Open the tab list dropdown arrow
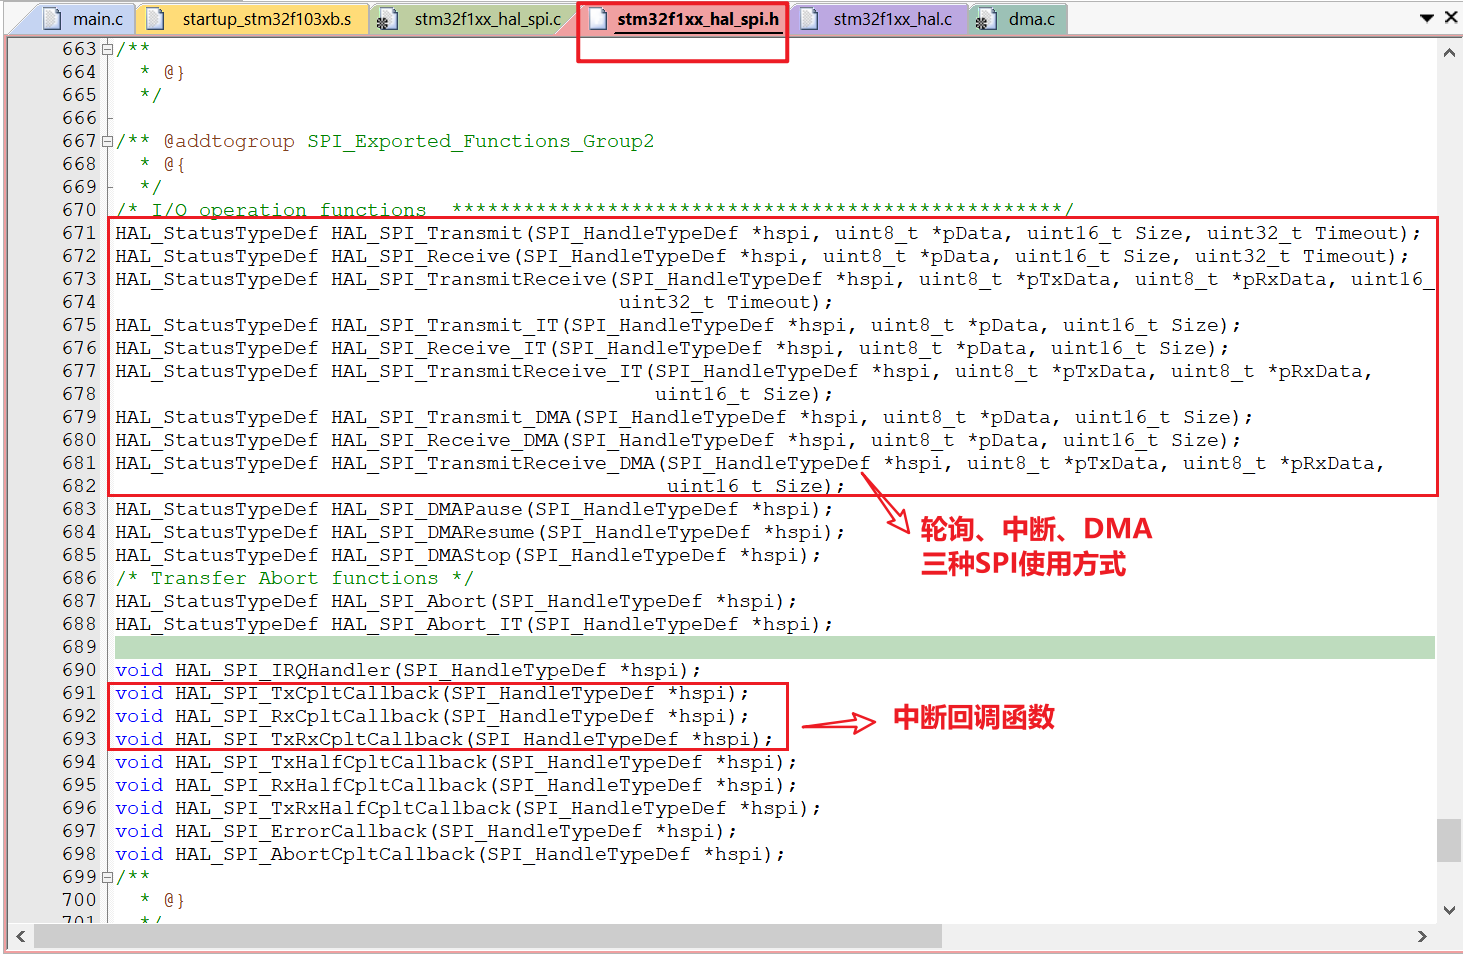The width and height of the screenshot is (1463, 954). click(x=1427, y=18)
